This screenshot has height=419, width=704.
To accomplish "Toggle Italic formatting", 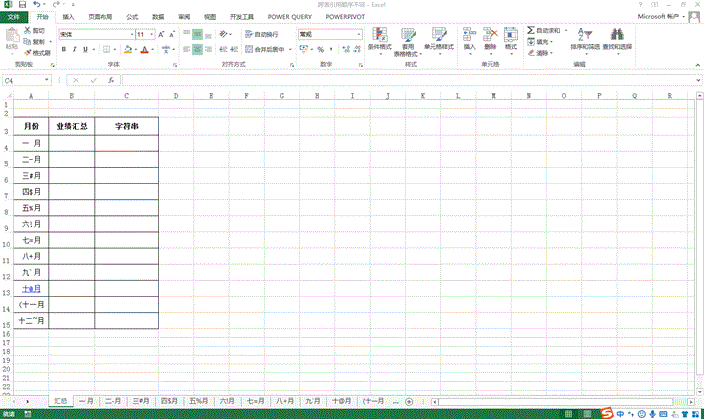I will 76,49.
